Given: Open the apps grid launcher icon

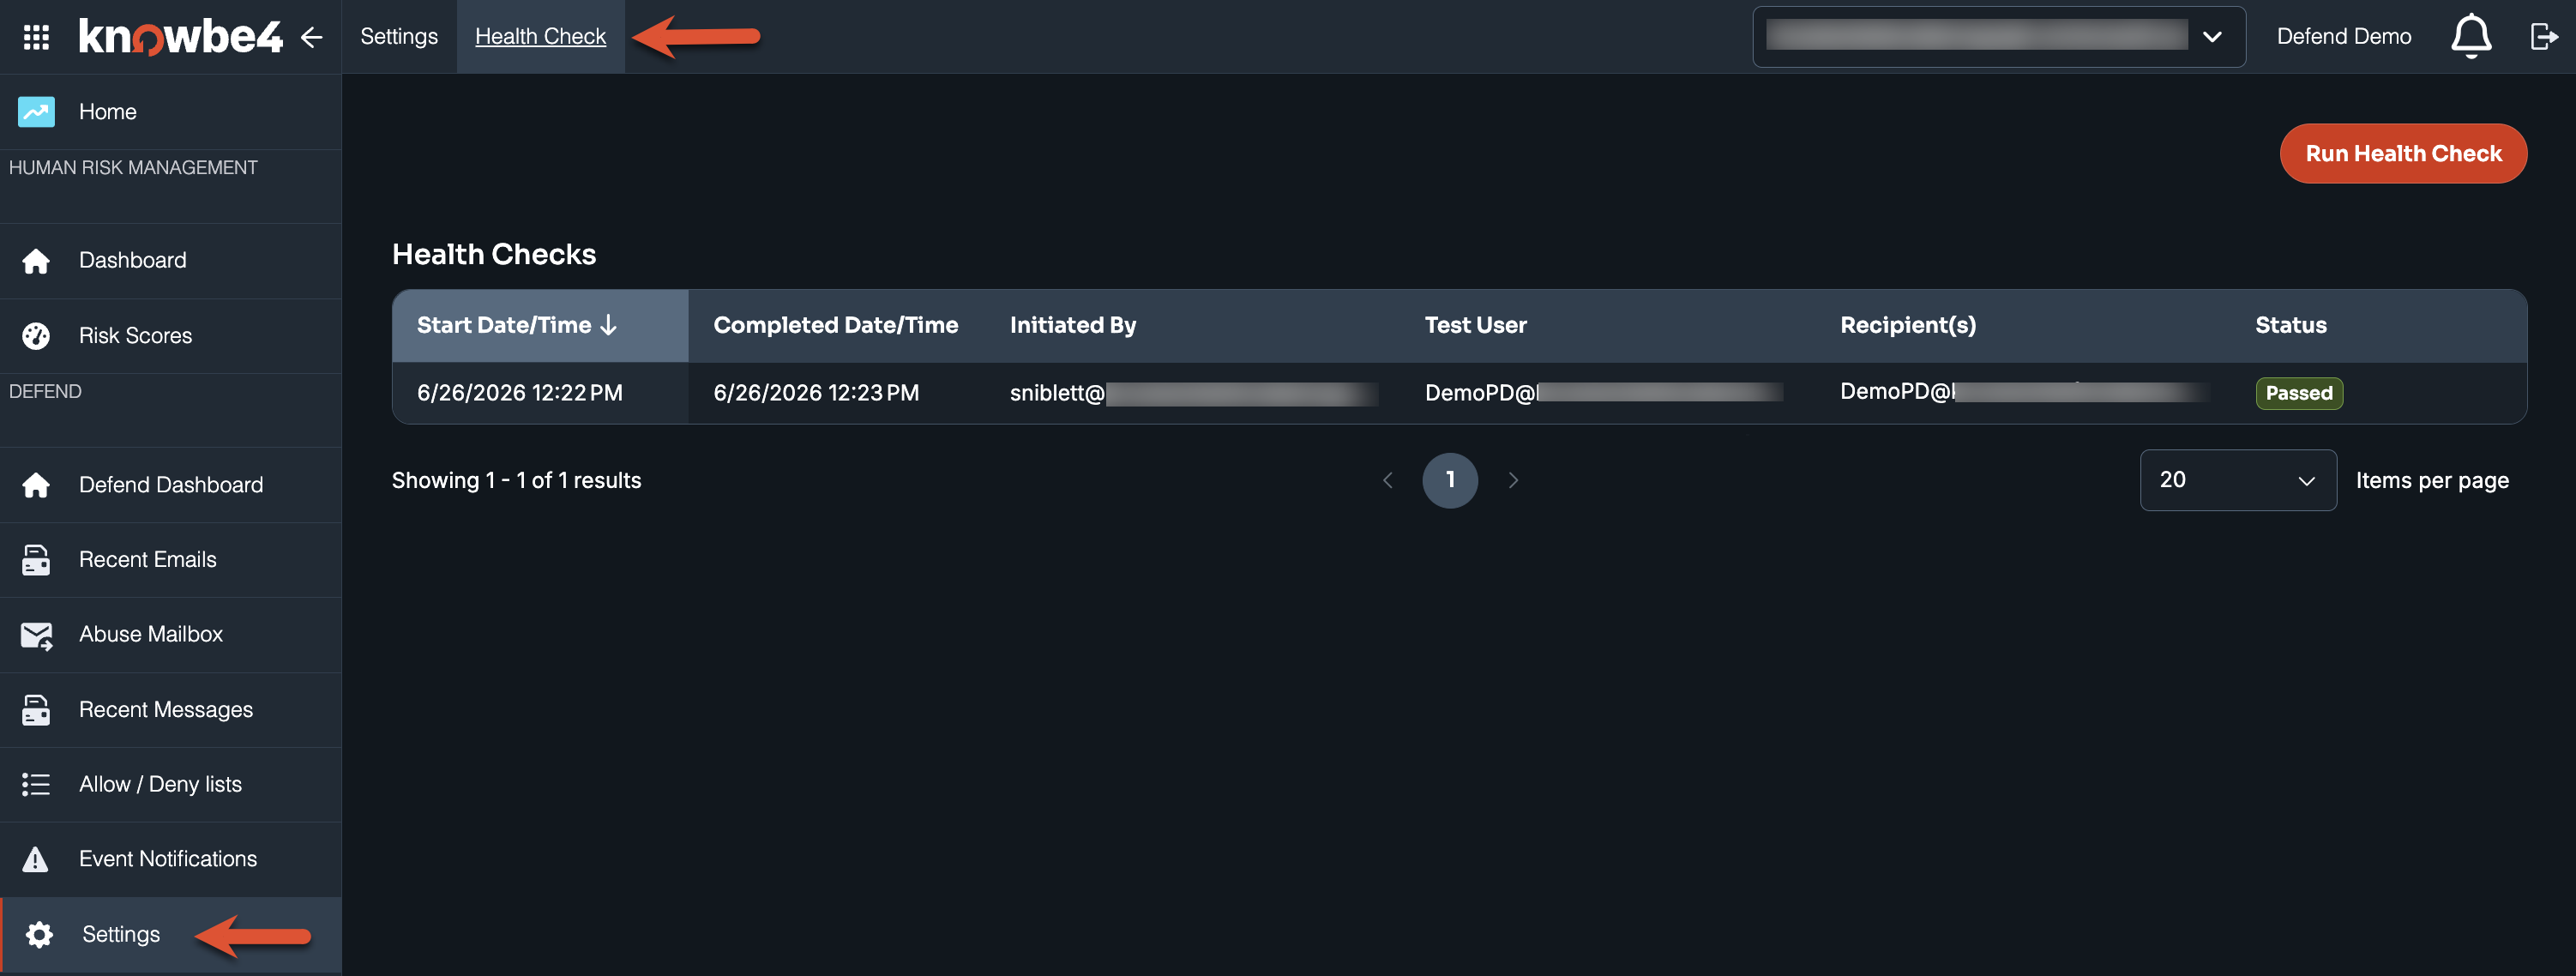Looking at the screenshot, I should tap(36, 37).
